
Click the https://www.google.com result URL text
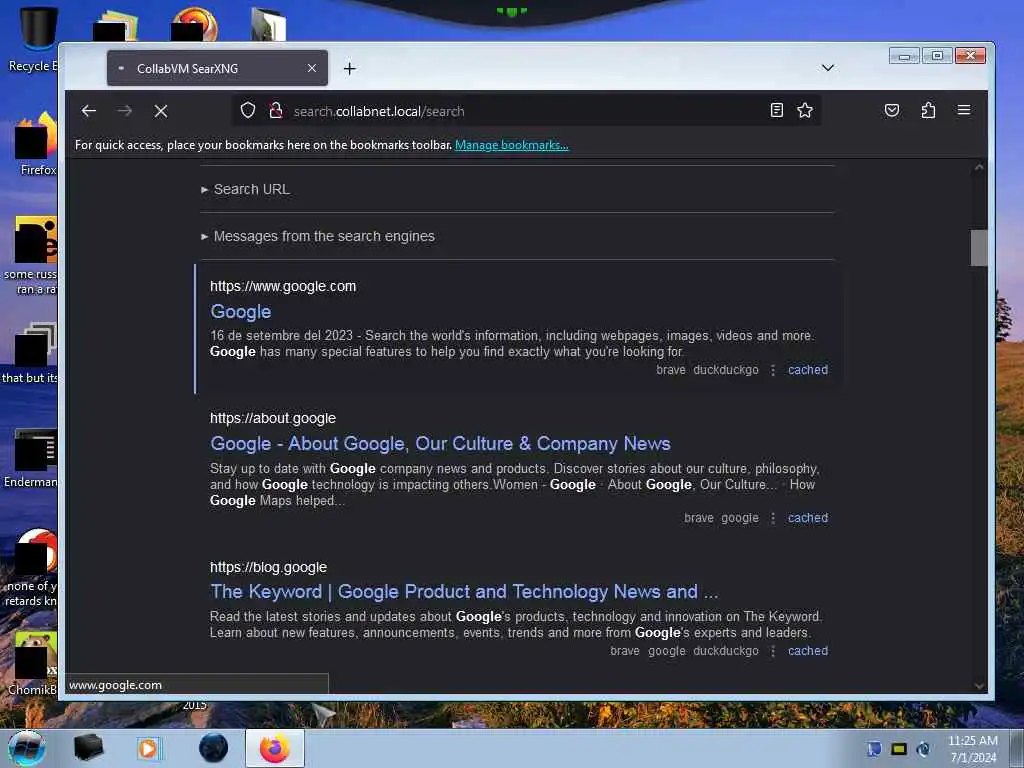pos(283,286)
